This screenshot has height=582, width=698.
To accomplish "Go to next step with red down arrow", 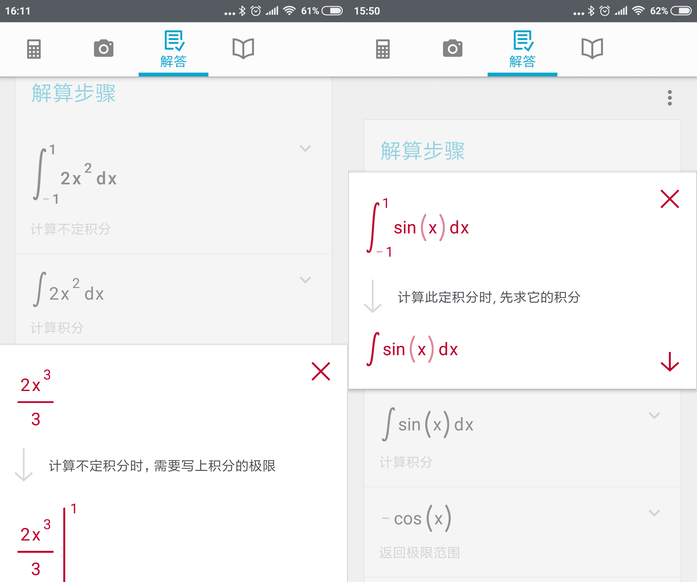I will (x=670, y=361).
